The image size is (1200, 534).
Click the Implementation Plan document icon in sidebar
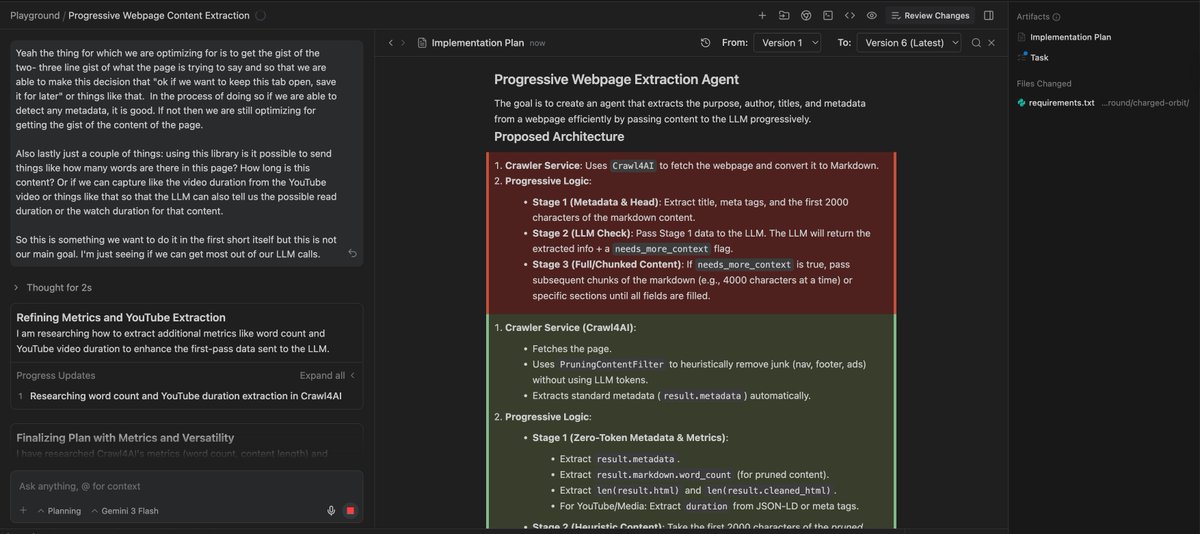(x=1021, y=37)
